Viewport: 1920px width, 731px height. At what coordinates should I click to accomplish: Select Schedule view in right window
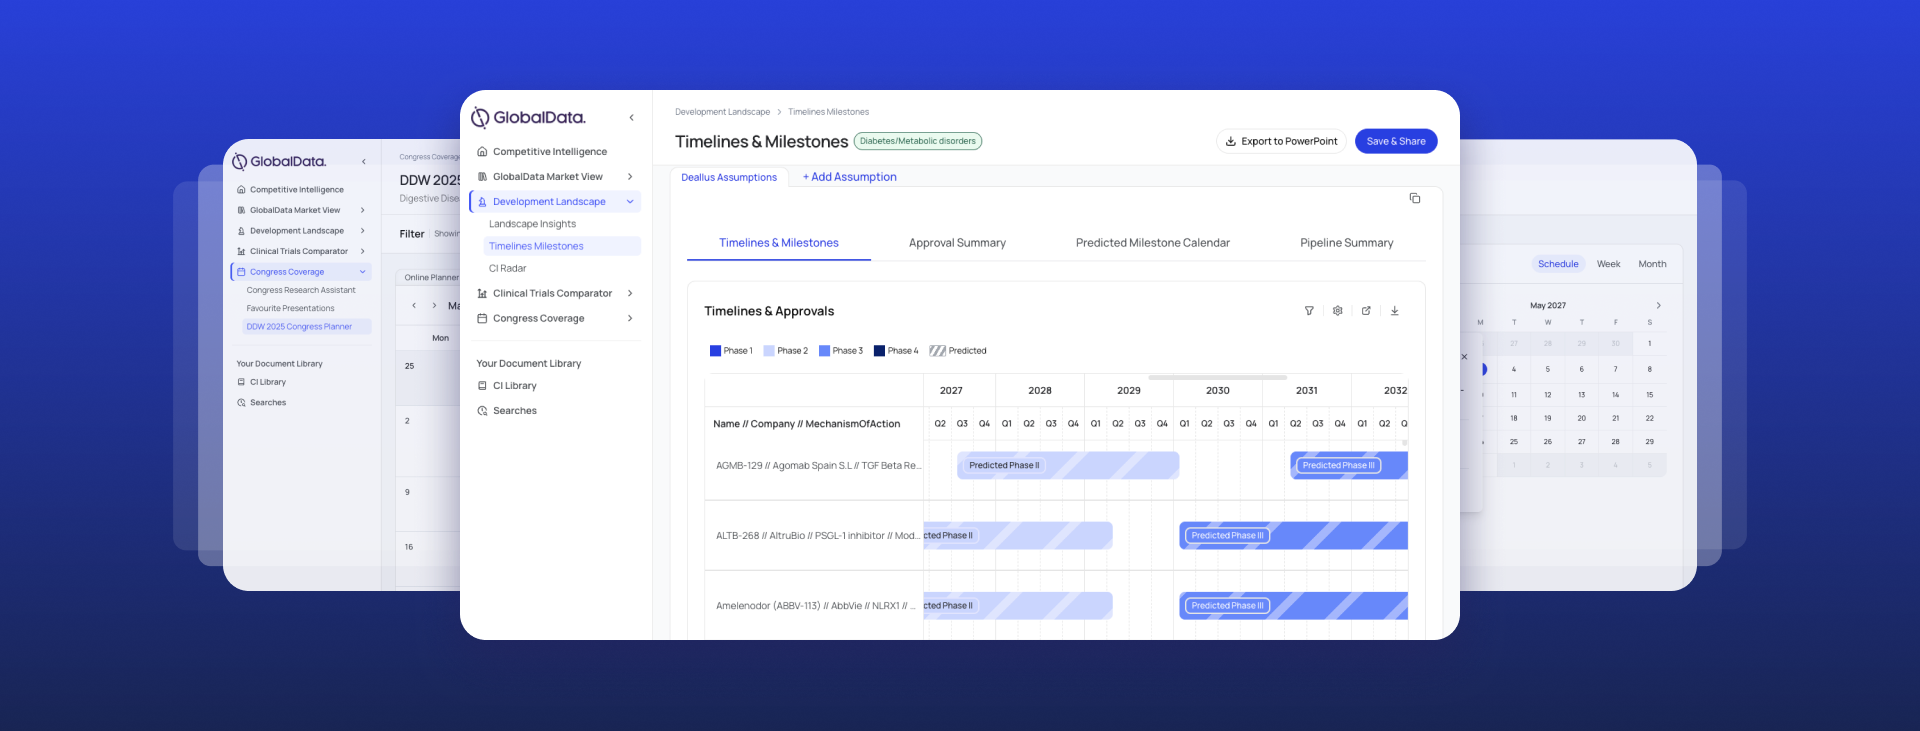pos(1558,264)
